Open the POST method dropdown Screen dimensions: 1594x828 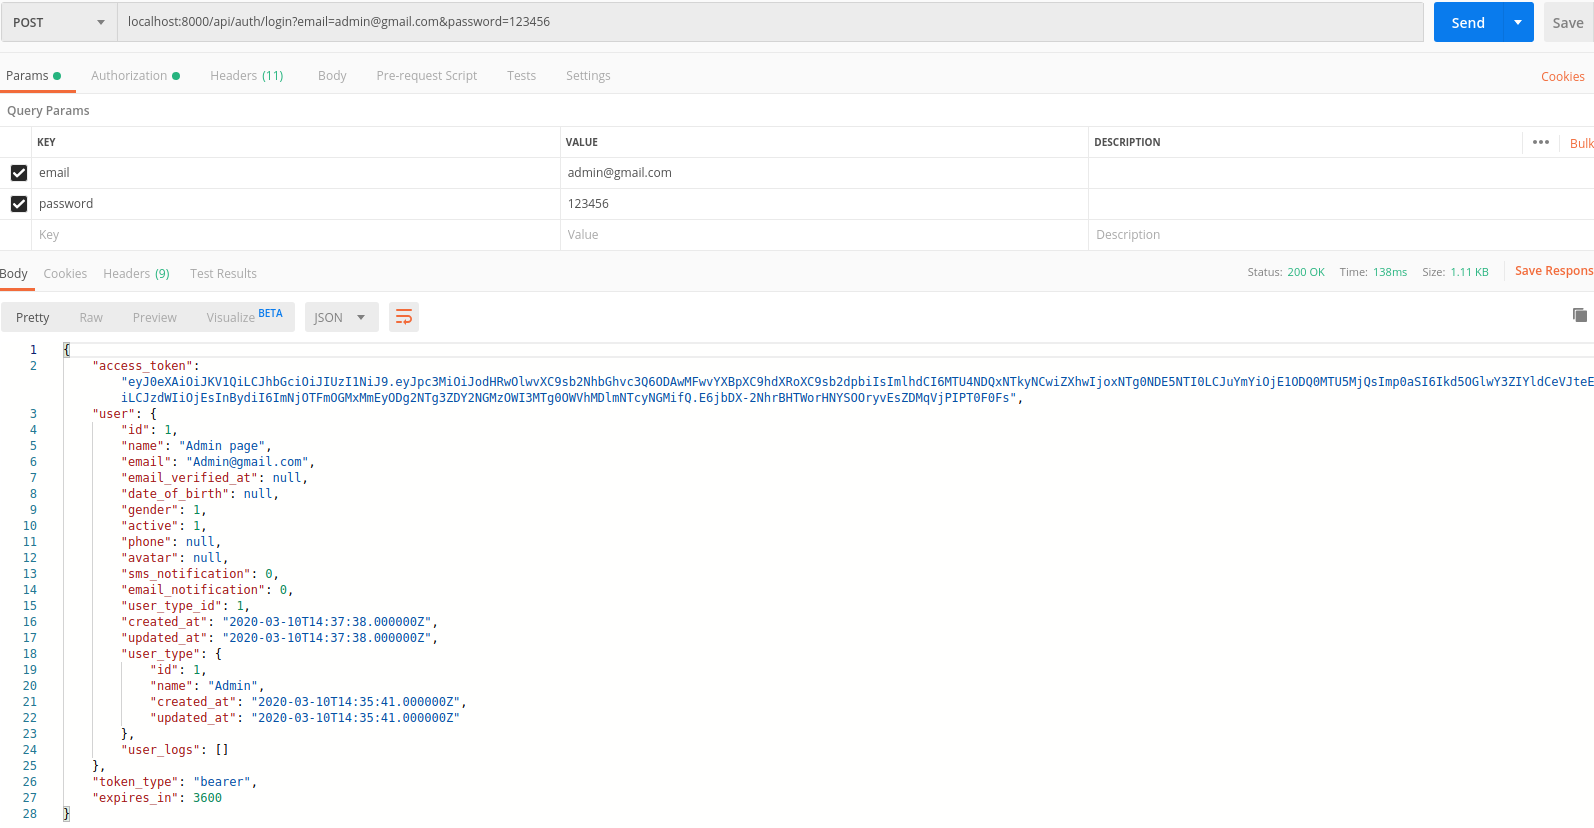point(59,22)
